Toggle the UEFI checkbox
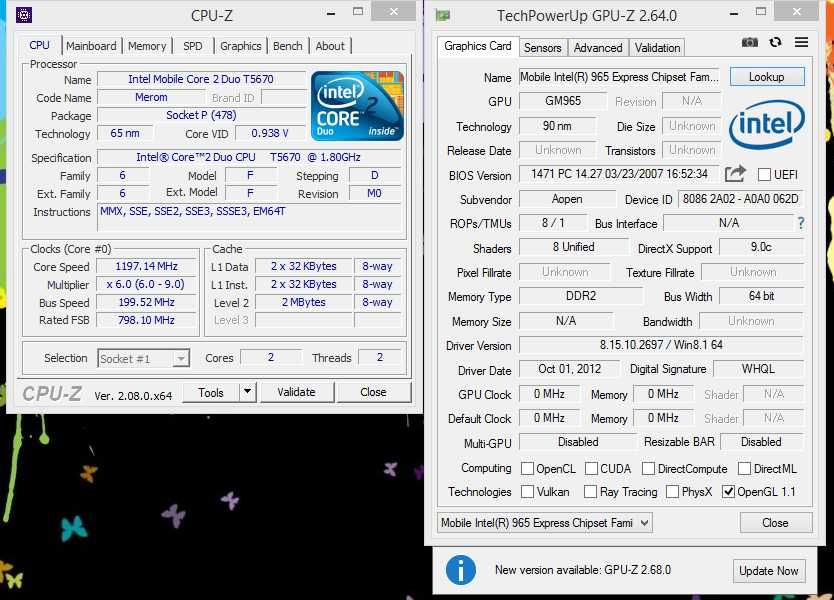This screenshot has height=600, width=834. click(x=764, y=174)
